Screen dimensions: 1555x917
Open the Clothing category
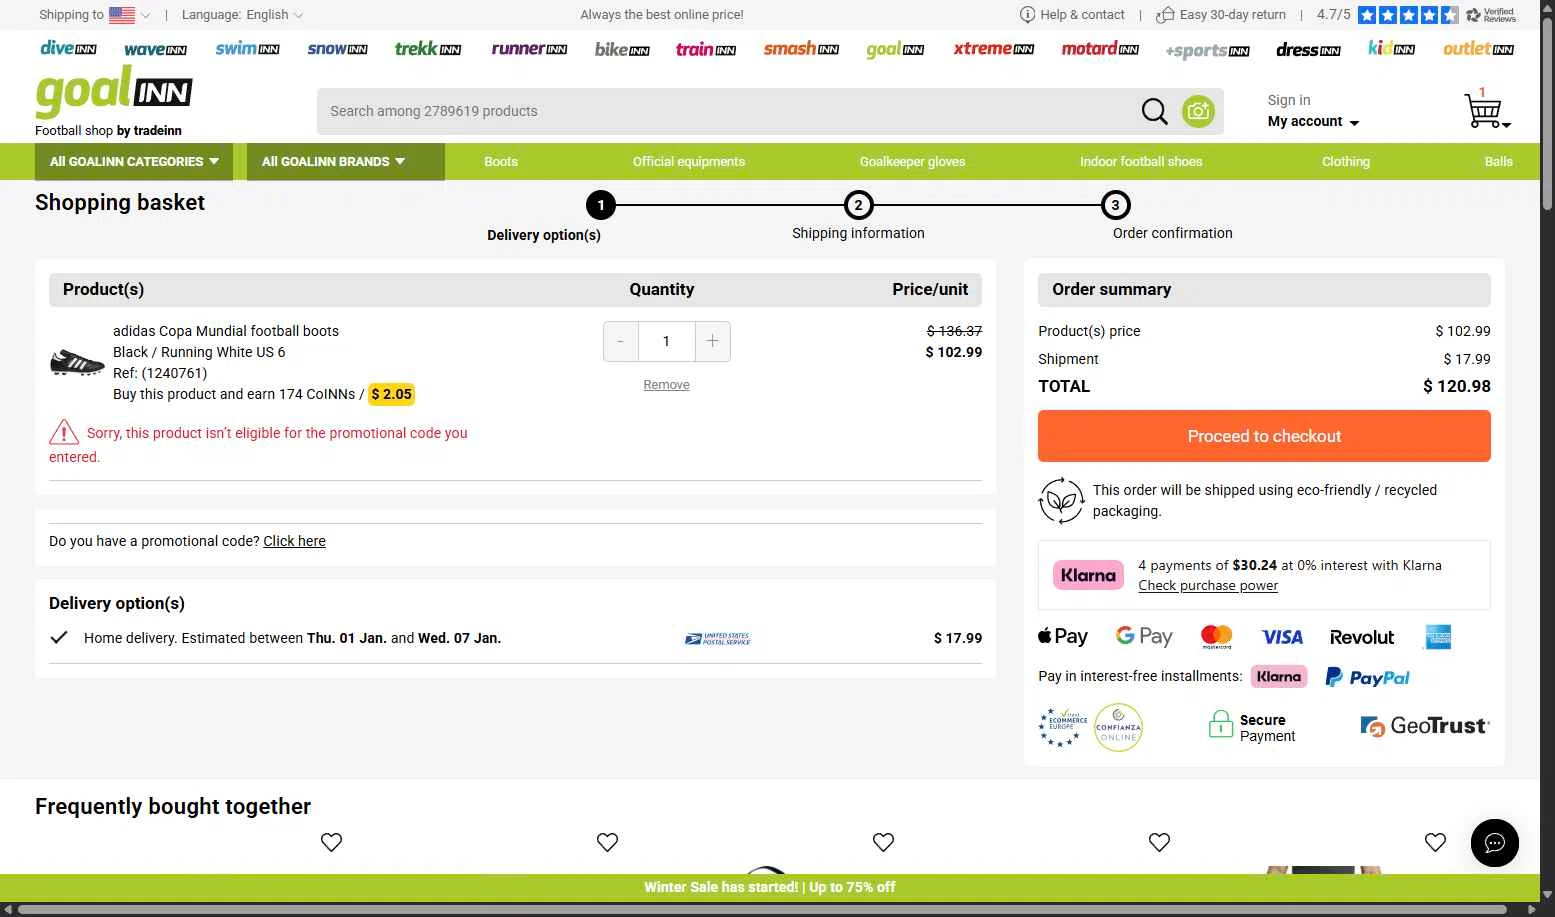point(1346,161)
